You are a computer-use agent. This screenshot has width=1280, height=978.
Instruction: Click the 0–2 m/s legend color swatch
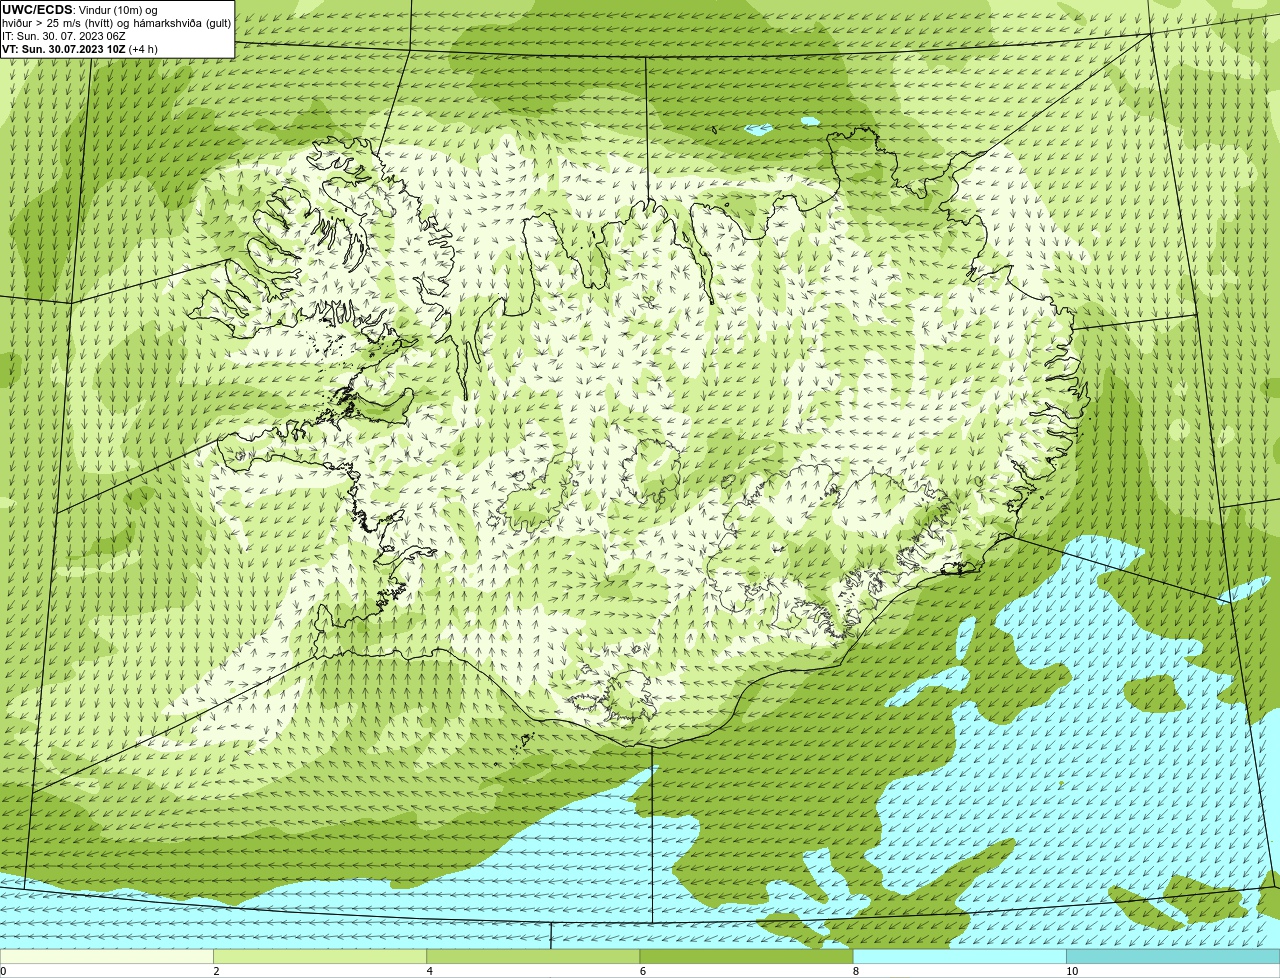[x=107, y=957]
